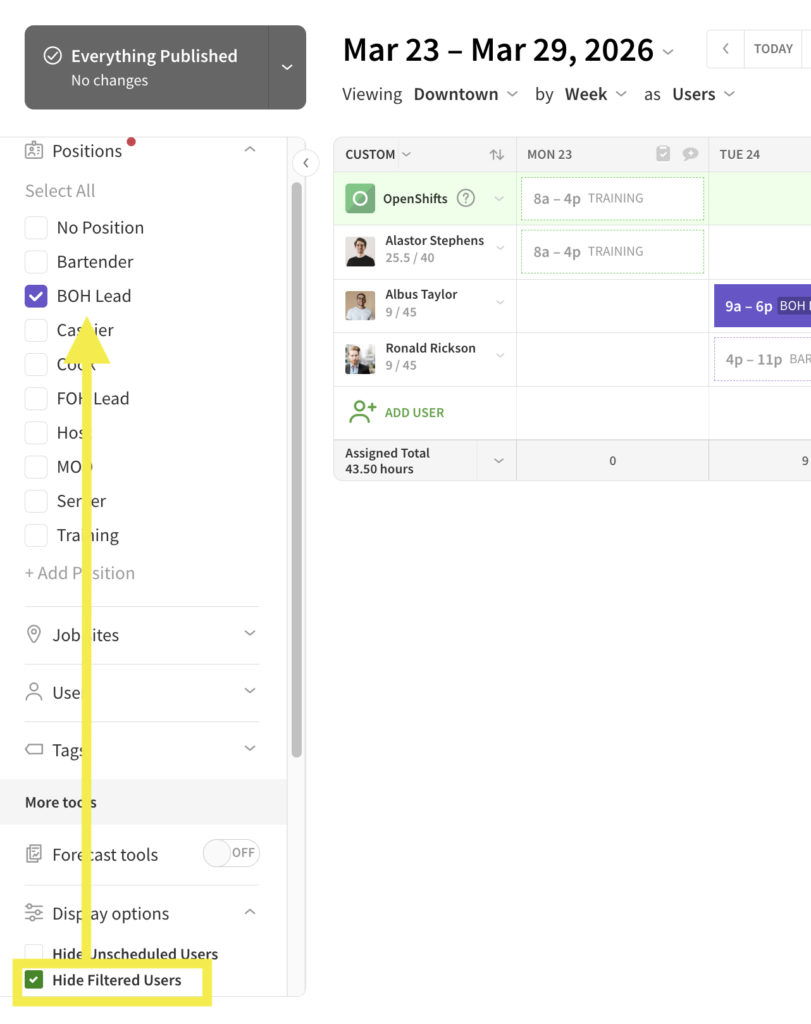The image size is (811, 1024).
Task: Click the OpenShifts help question mark icon
Action: [466, 198]
